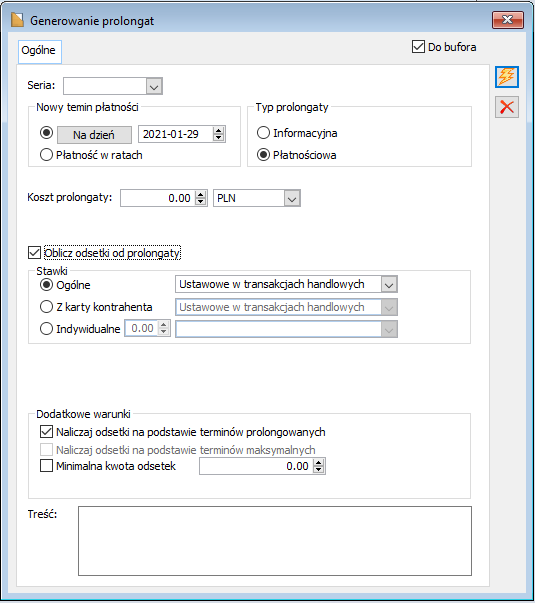Click the red X cancel icon

507,107
